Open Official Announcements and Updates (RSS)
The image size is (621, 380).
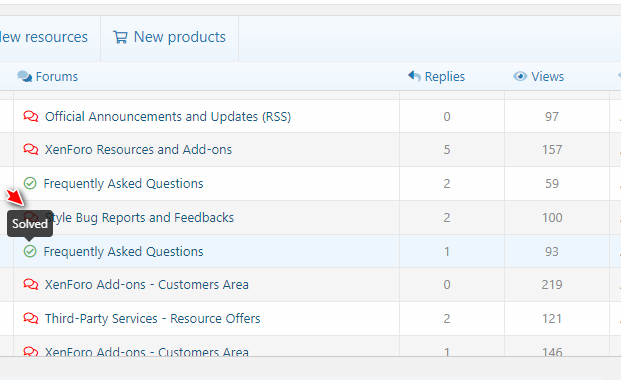pyautogui.click(x=168, y=116)
